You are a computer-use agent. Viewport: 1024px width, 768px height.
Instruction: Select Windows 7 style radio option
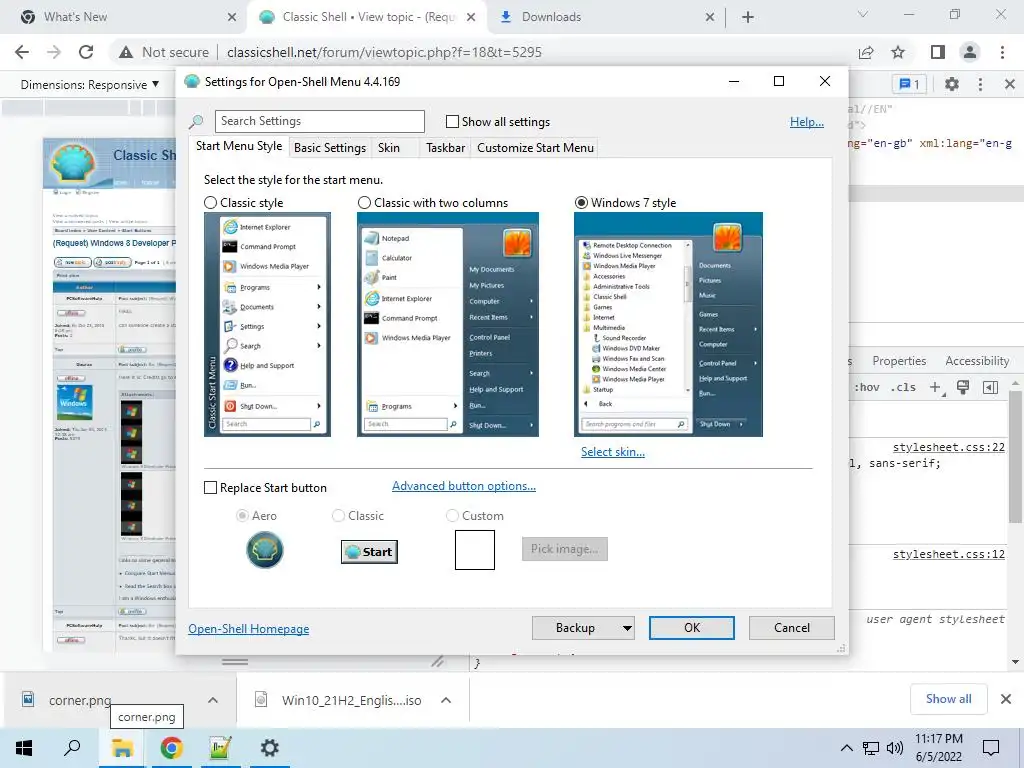coord(581,203)
